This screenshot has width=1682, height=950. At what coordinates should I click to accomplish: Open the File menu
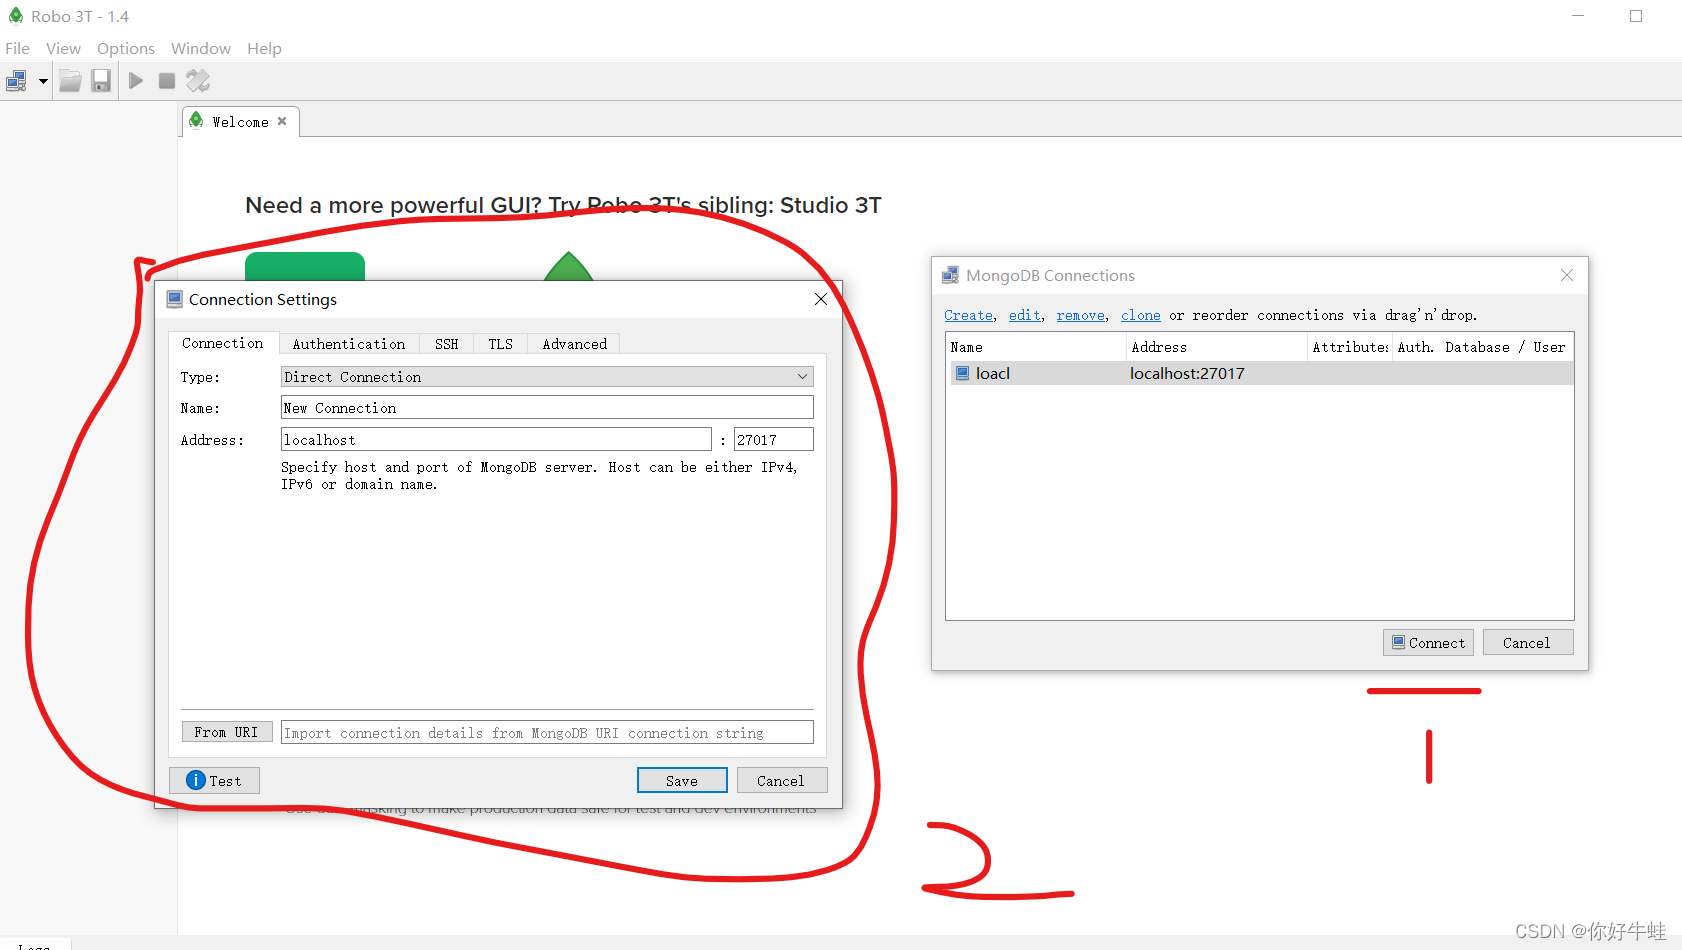[x=17, y=48]
